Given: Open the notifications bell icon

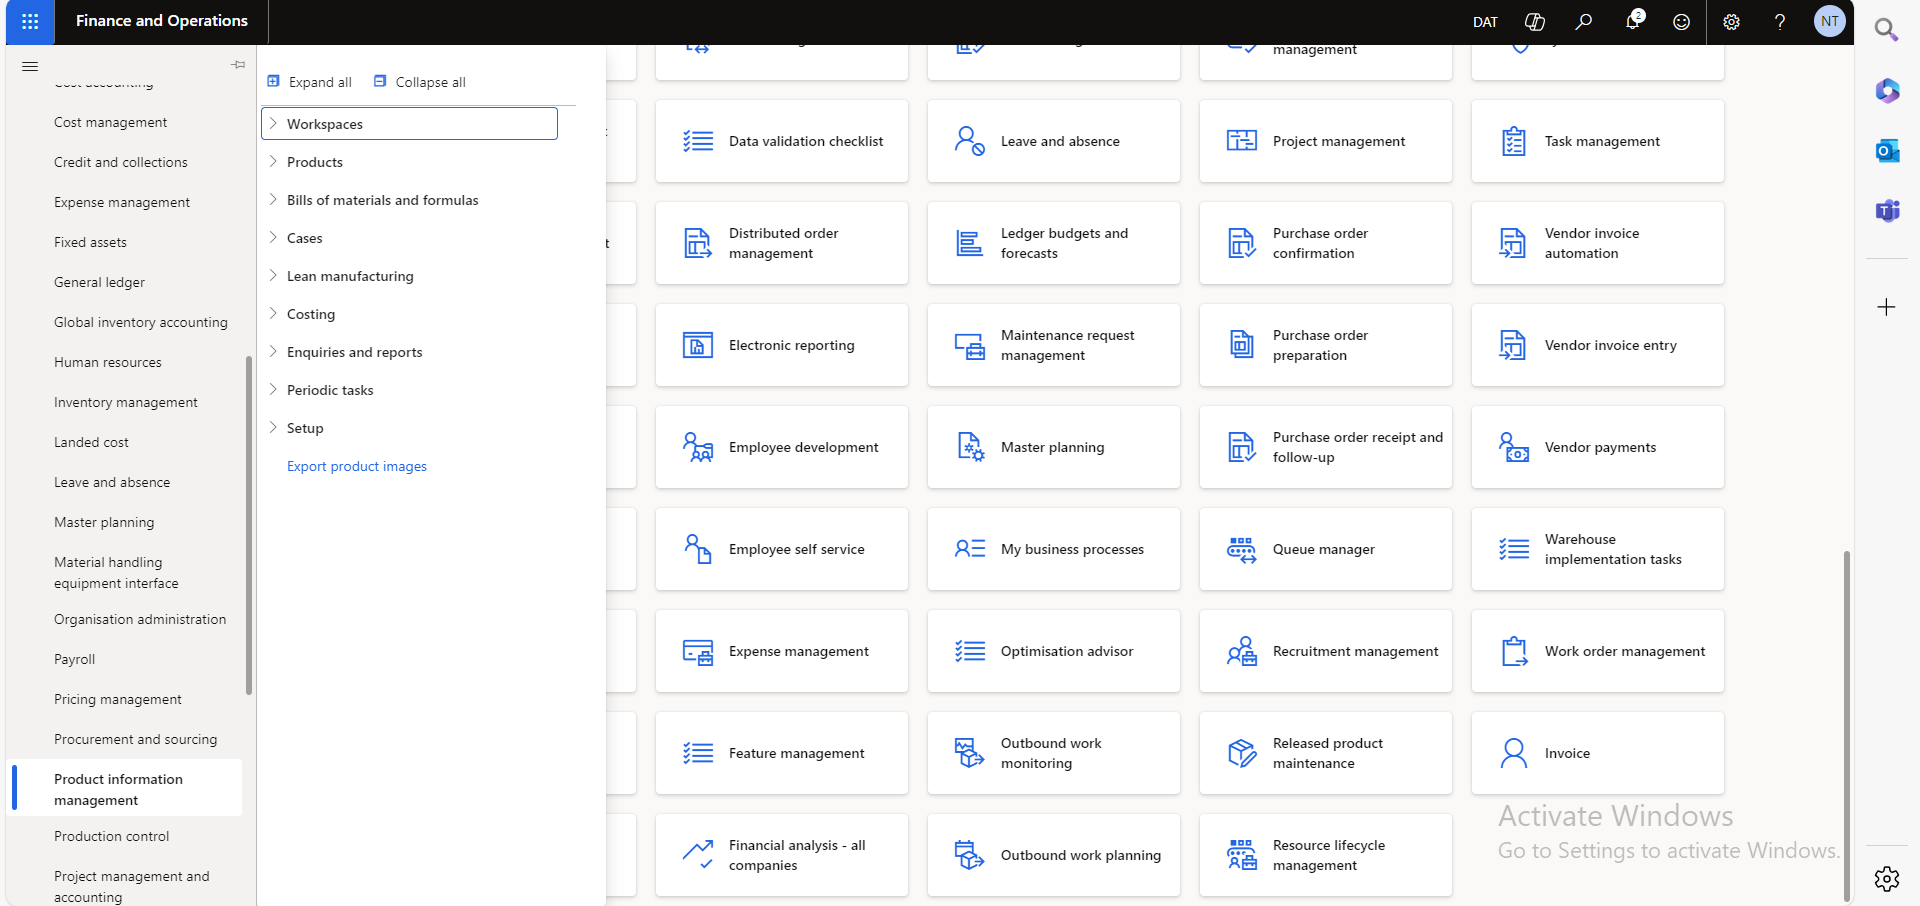Looking at the screenshot, I should pyautogui.click(x=1632, y=22).
